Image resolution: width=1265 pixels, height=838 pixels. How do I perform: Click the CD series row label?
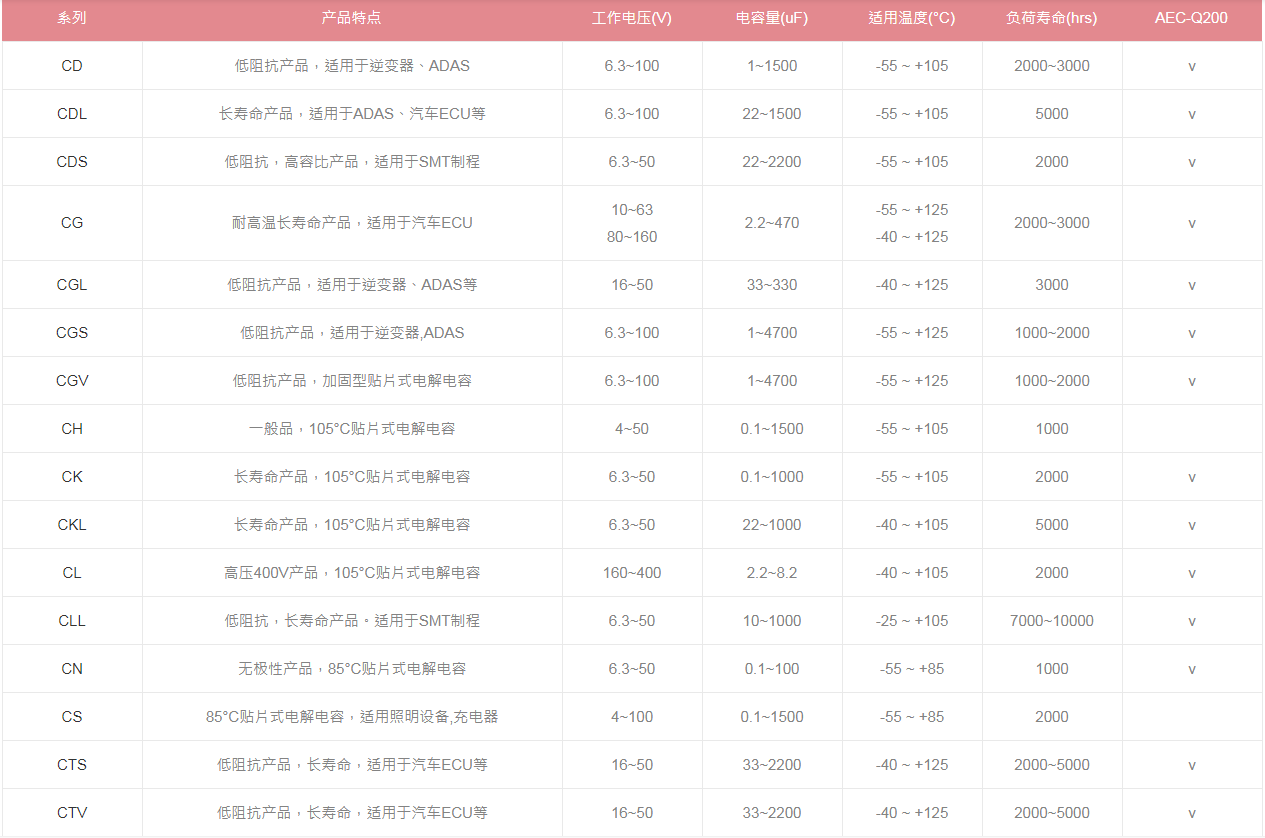tap(71, 65)
